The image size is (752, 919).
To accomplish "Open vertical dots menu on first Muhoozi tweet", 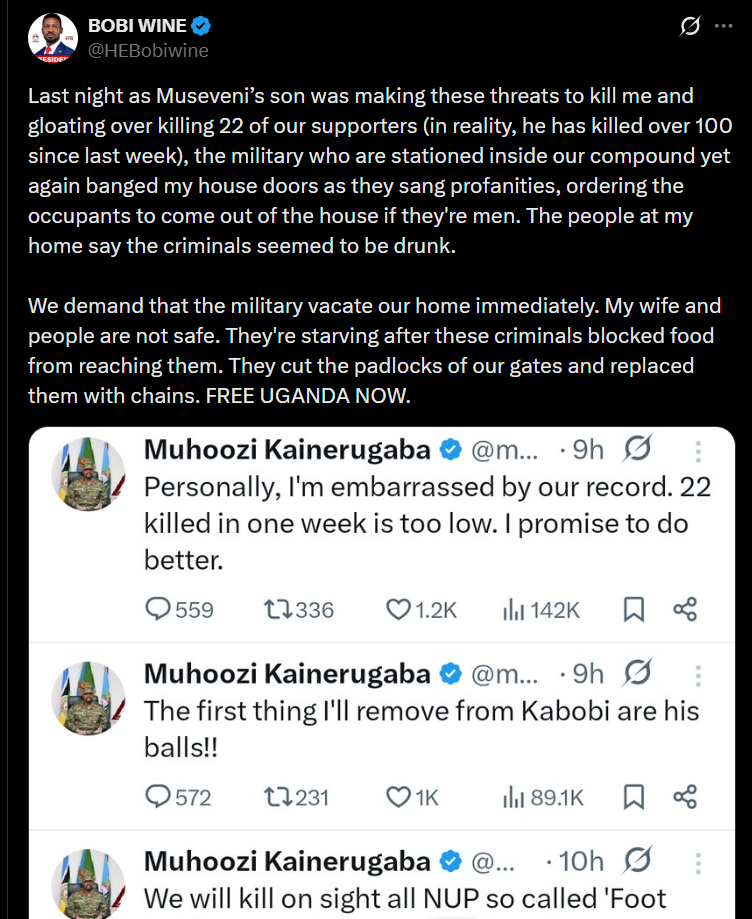I will tap(698, 451).
